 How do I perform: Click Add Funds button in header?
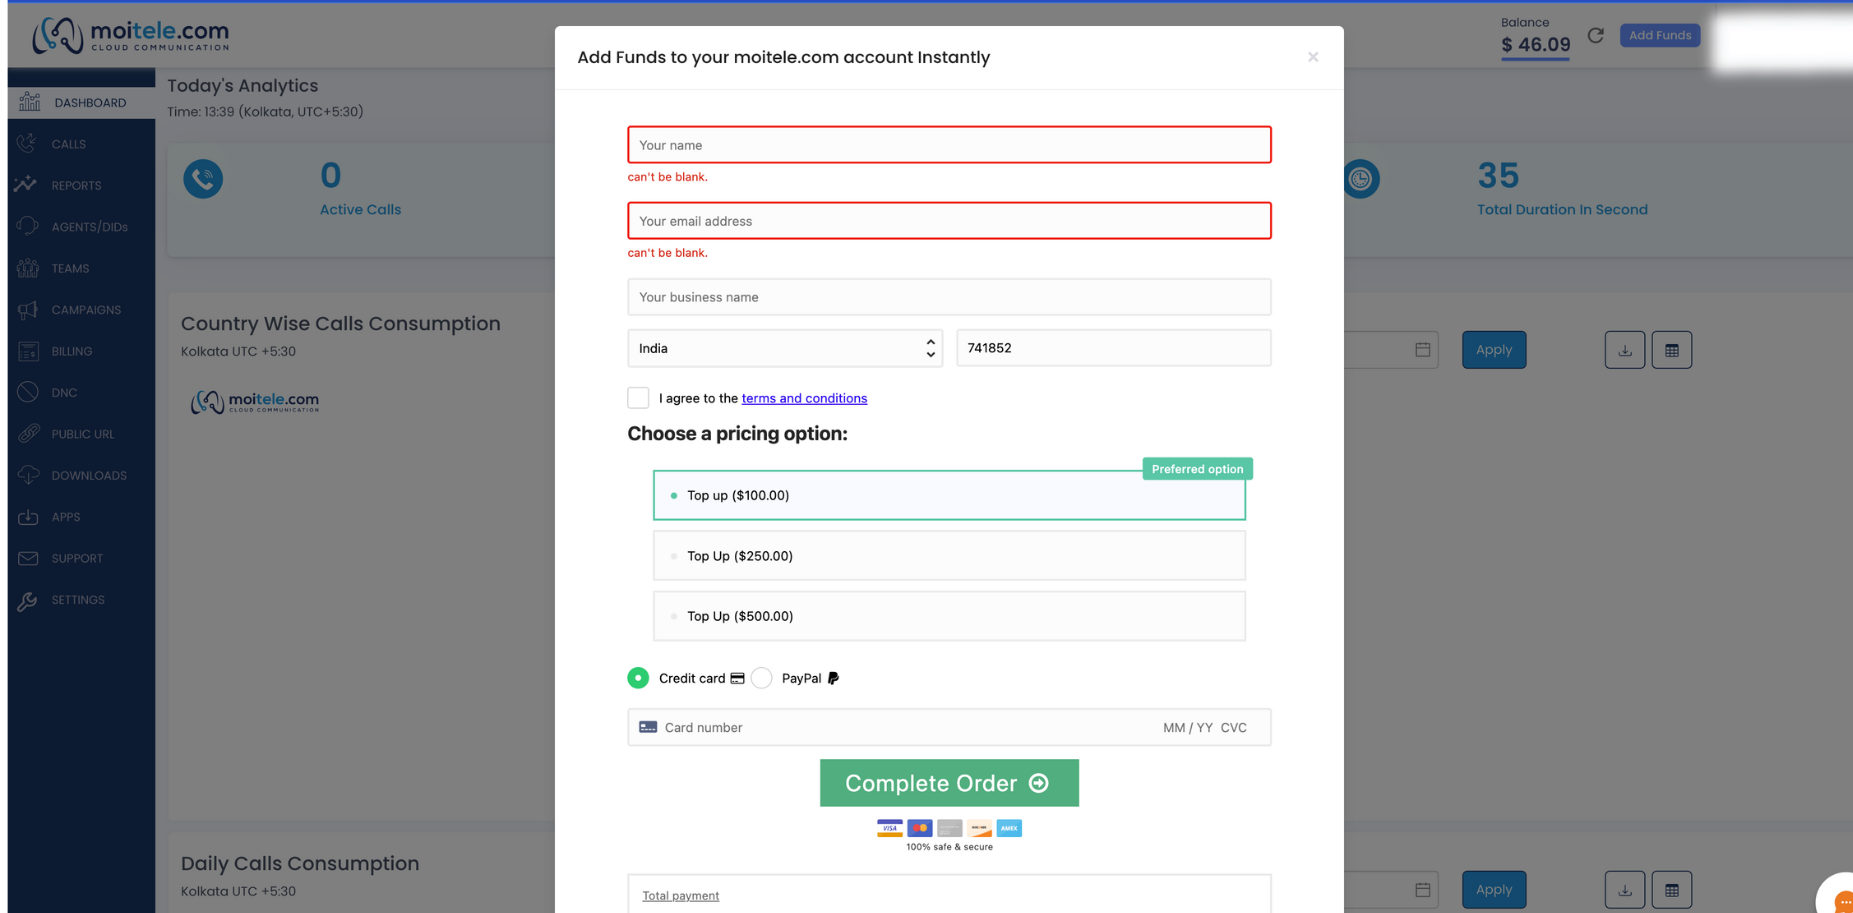[x=1660, y=35]
